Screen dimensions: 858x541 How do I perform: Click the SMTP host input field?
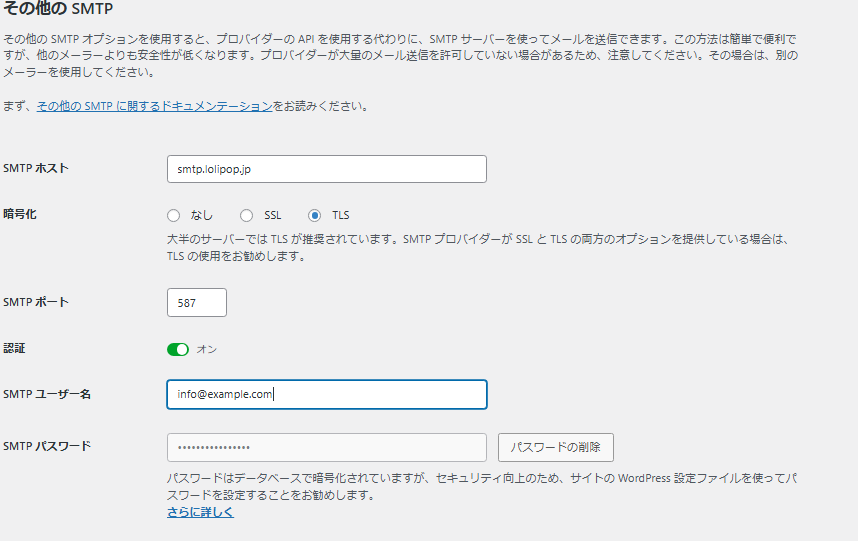point(326,169)
